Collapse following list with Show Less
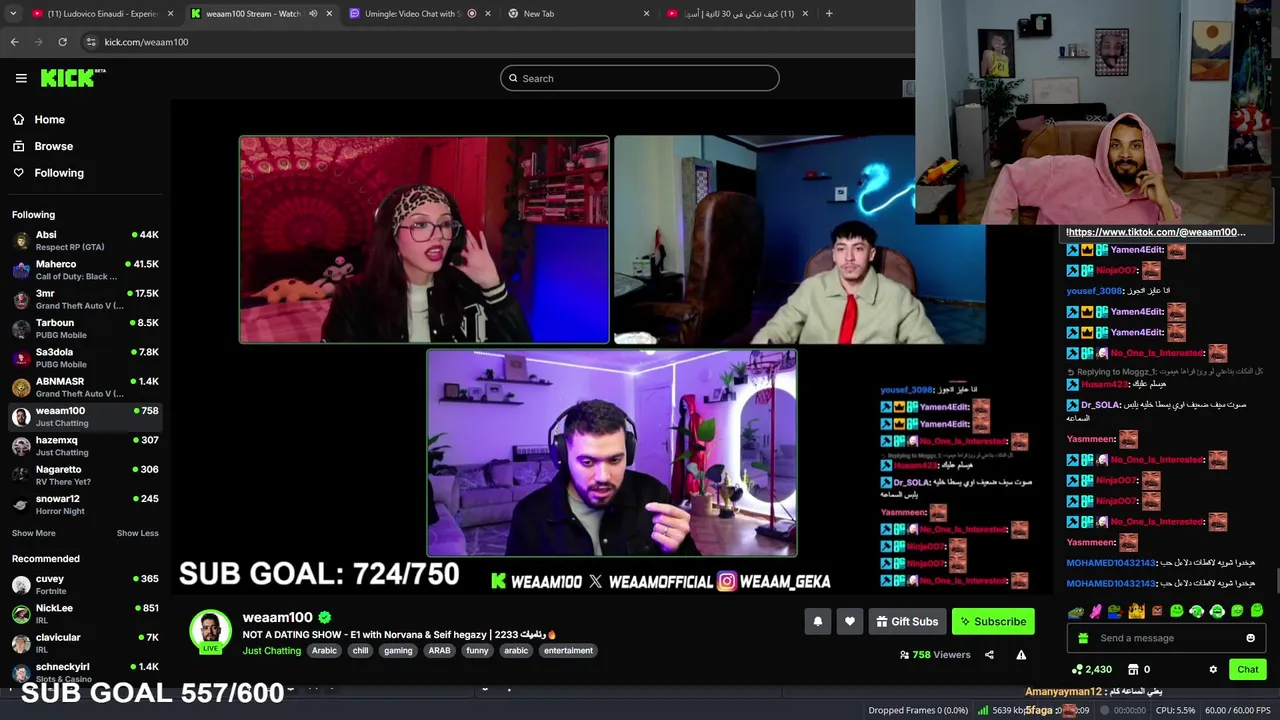The width and height of the screenshot is (1280, 720). (x=137, y=533)
